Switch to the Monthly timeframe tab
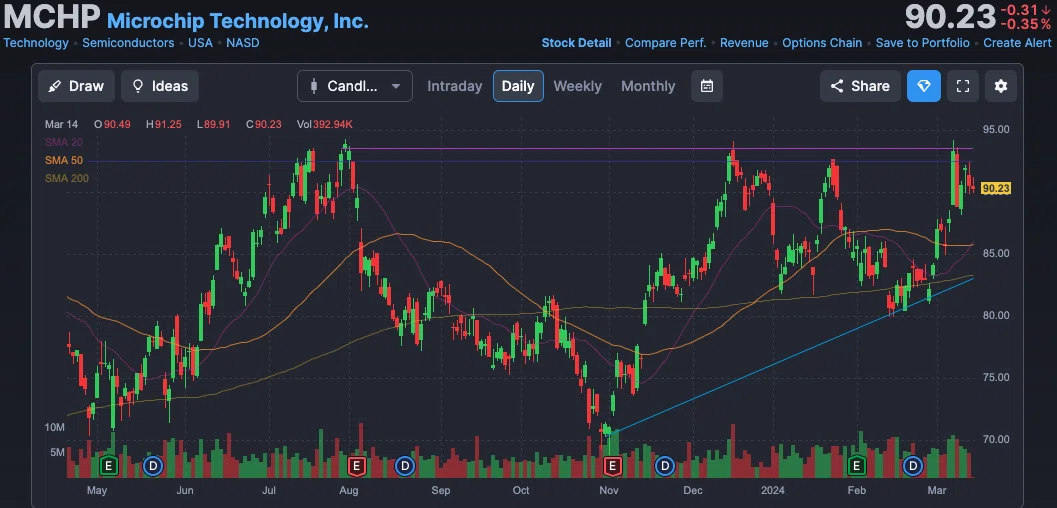The height and width of the screenshot is (508, 1057). tap(648, 86)
